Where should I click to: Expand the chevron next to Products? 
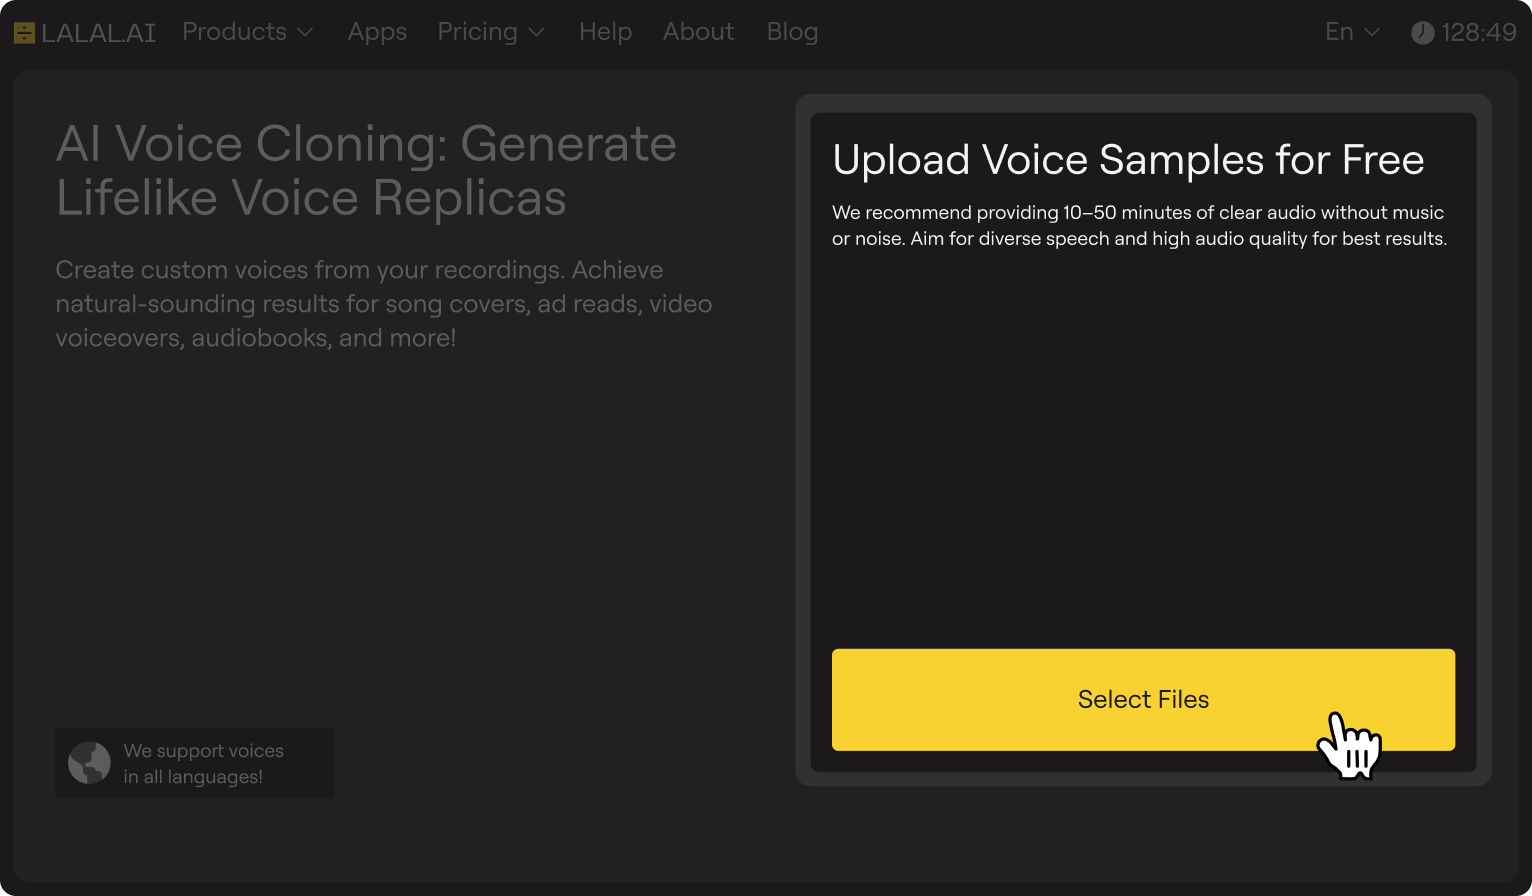[305, 33]
